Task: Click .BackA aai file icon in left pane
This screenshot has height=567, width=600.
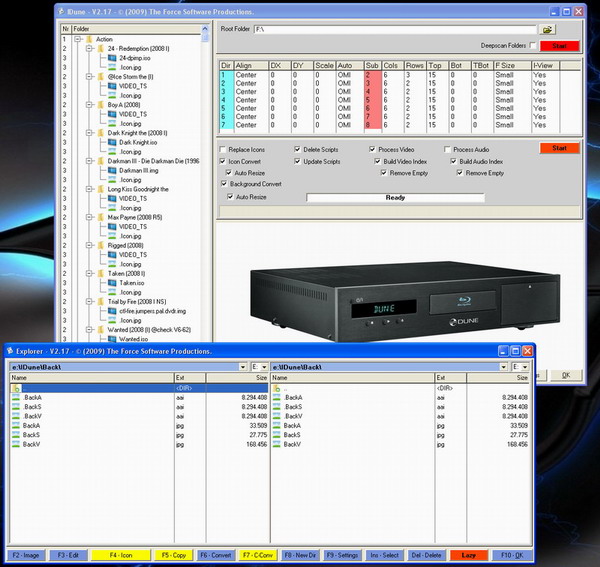Action: (16, 398)
